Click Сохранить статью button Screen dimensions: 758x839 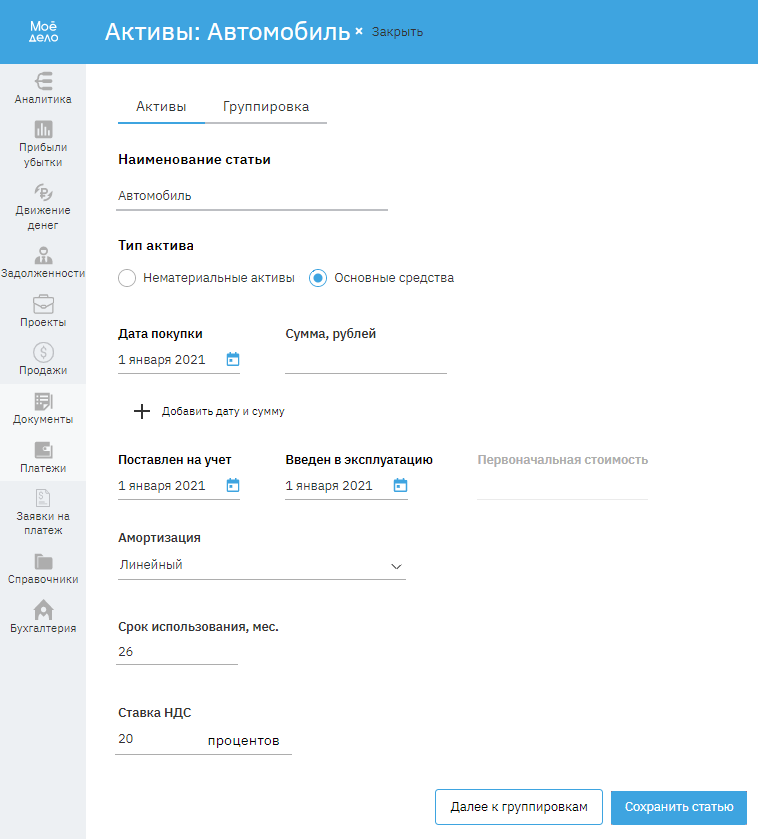coord(679,807)
